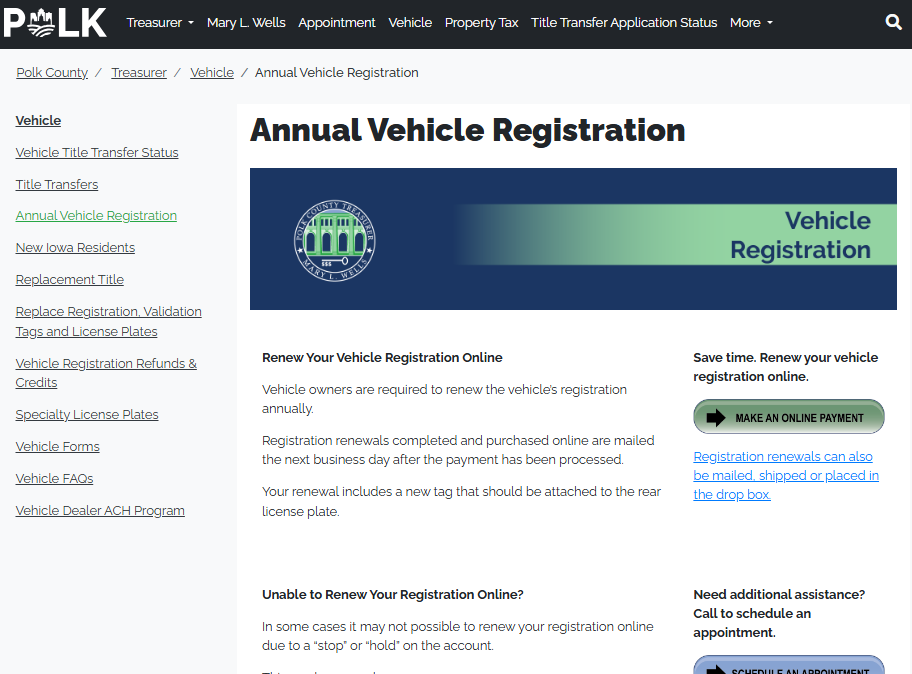The height and width of the screenshot is (674, 912).
Task: Go to Title Transfer Application Status
Action: point(624,22)
